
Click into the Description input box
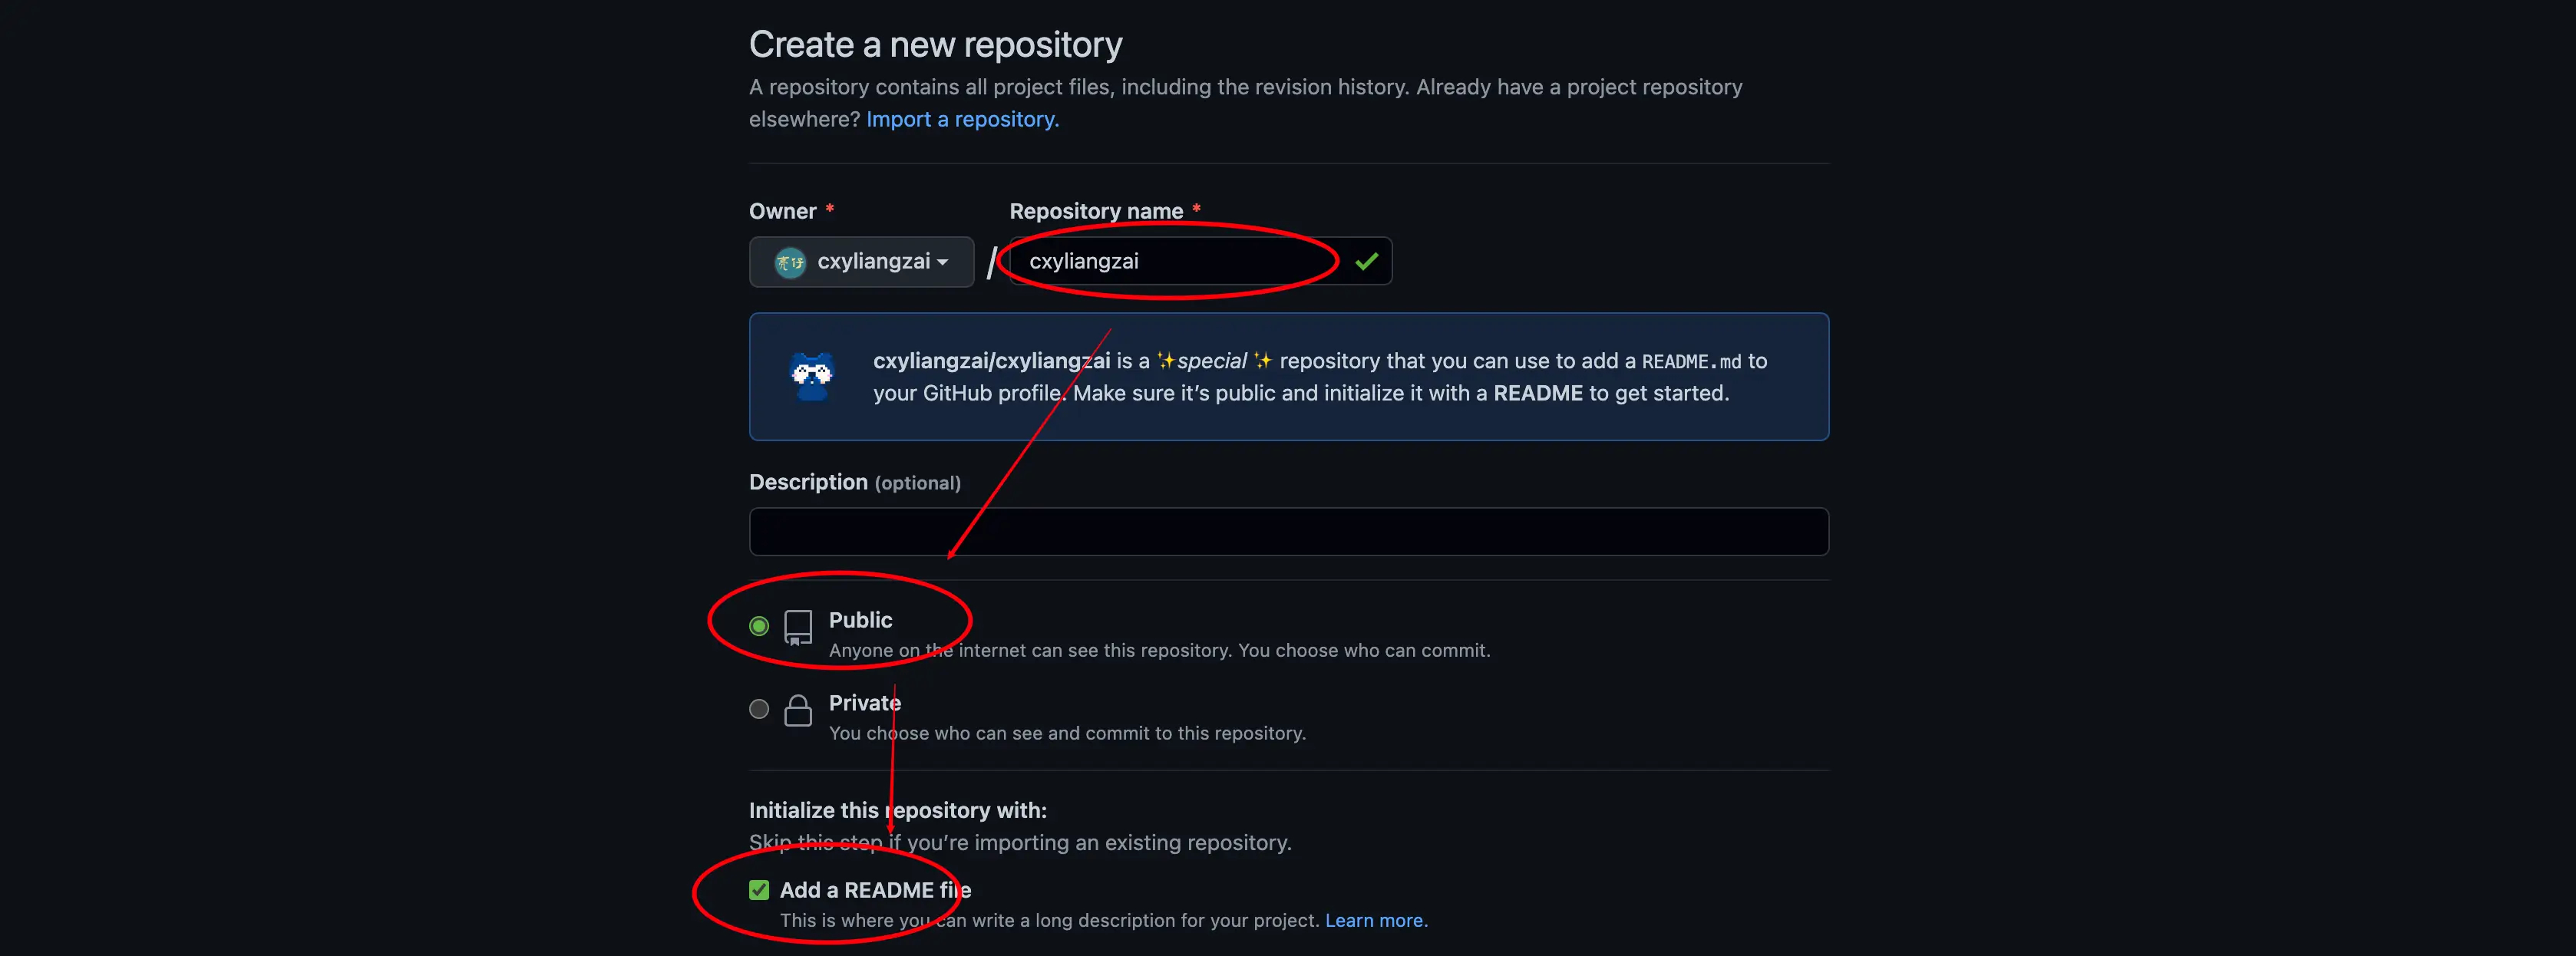point(1288,532)
